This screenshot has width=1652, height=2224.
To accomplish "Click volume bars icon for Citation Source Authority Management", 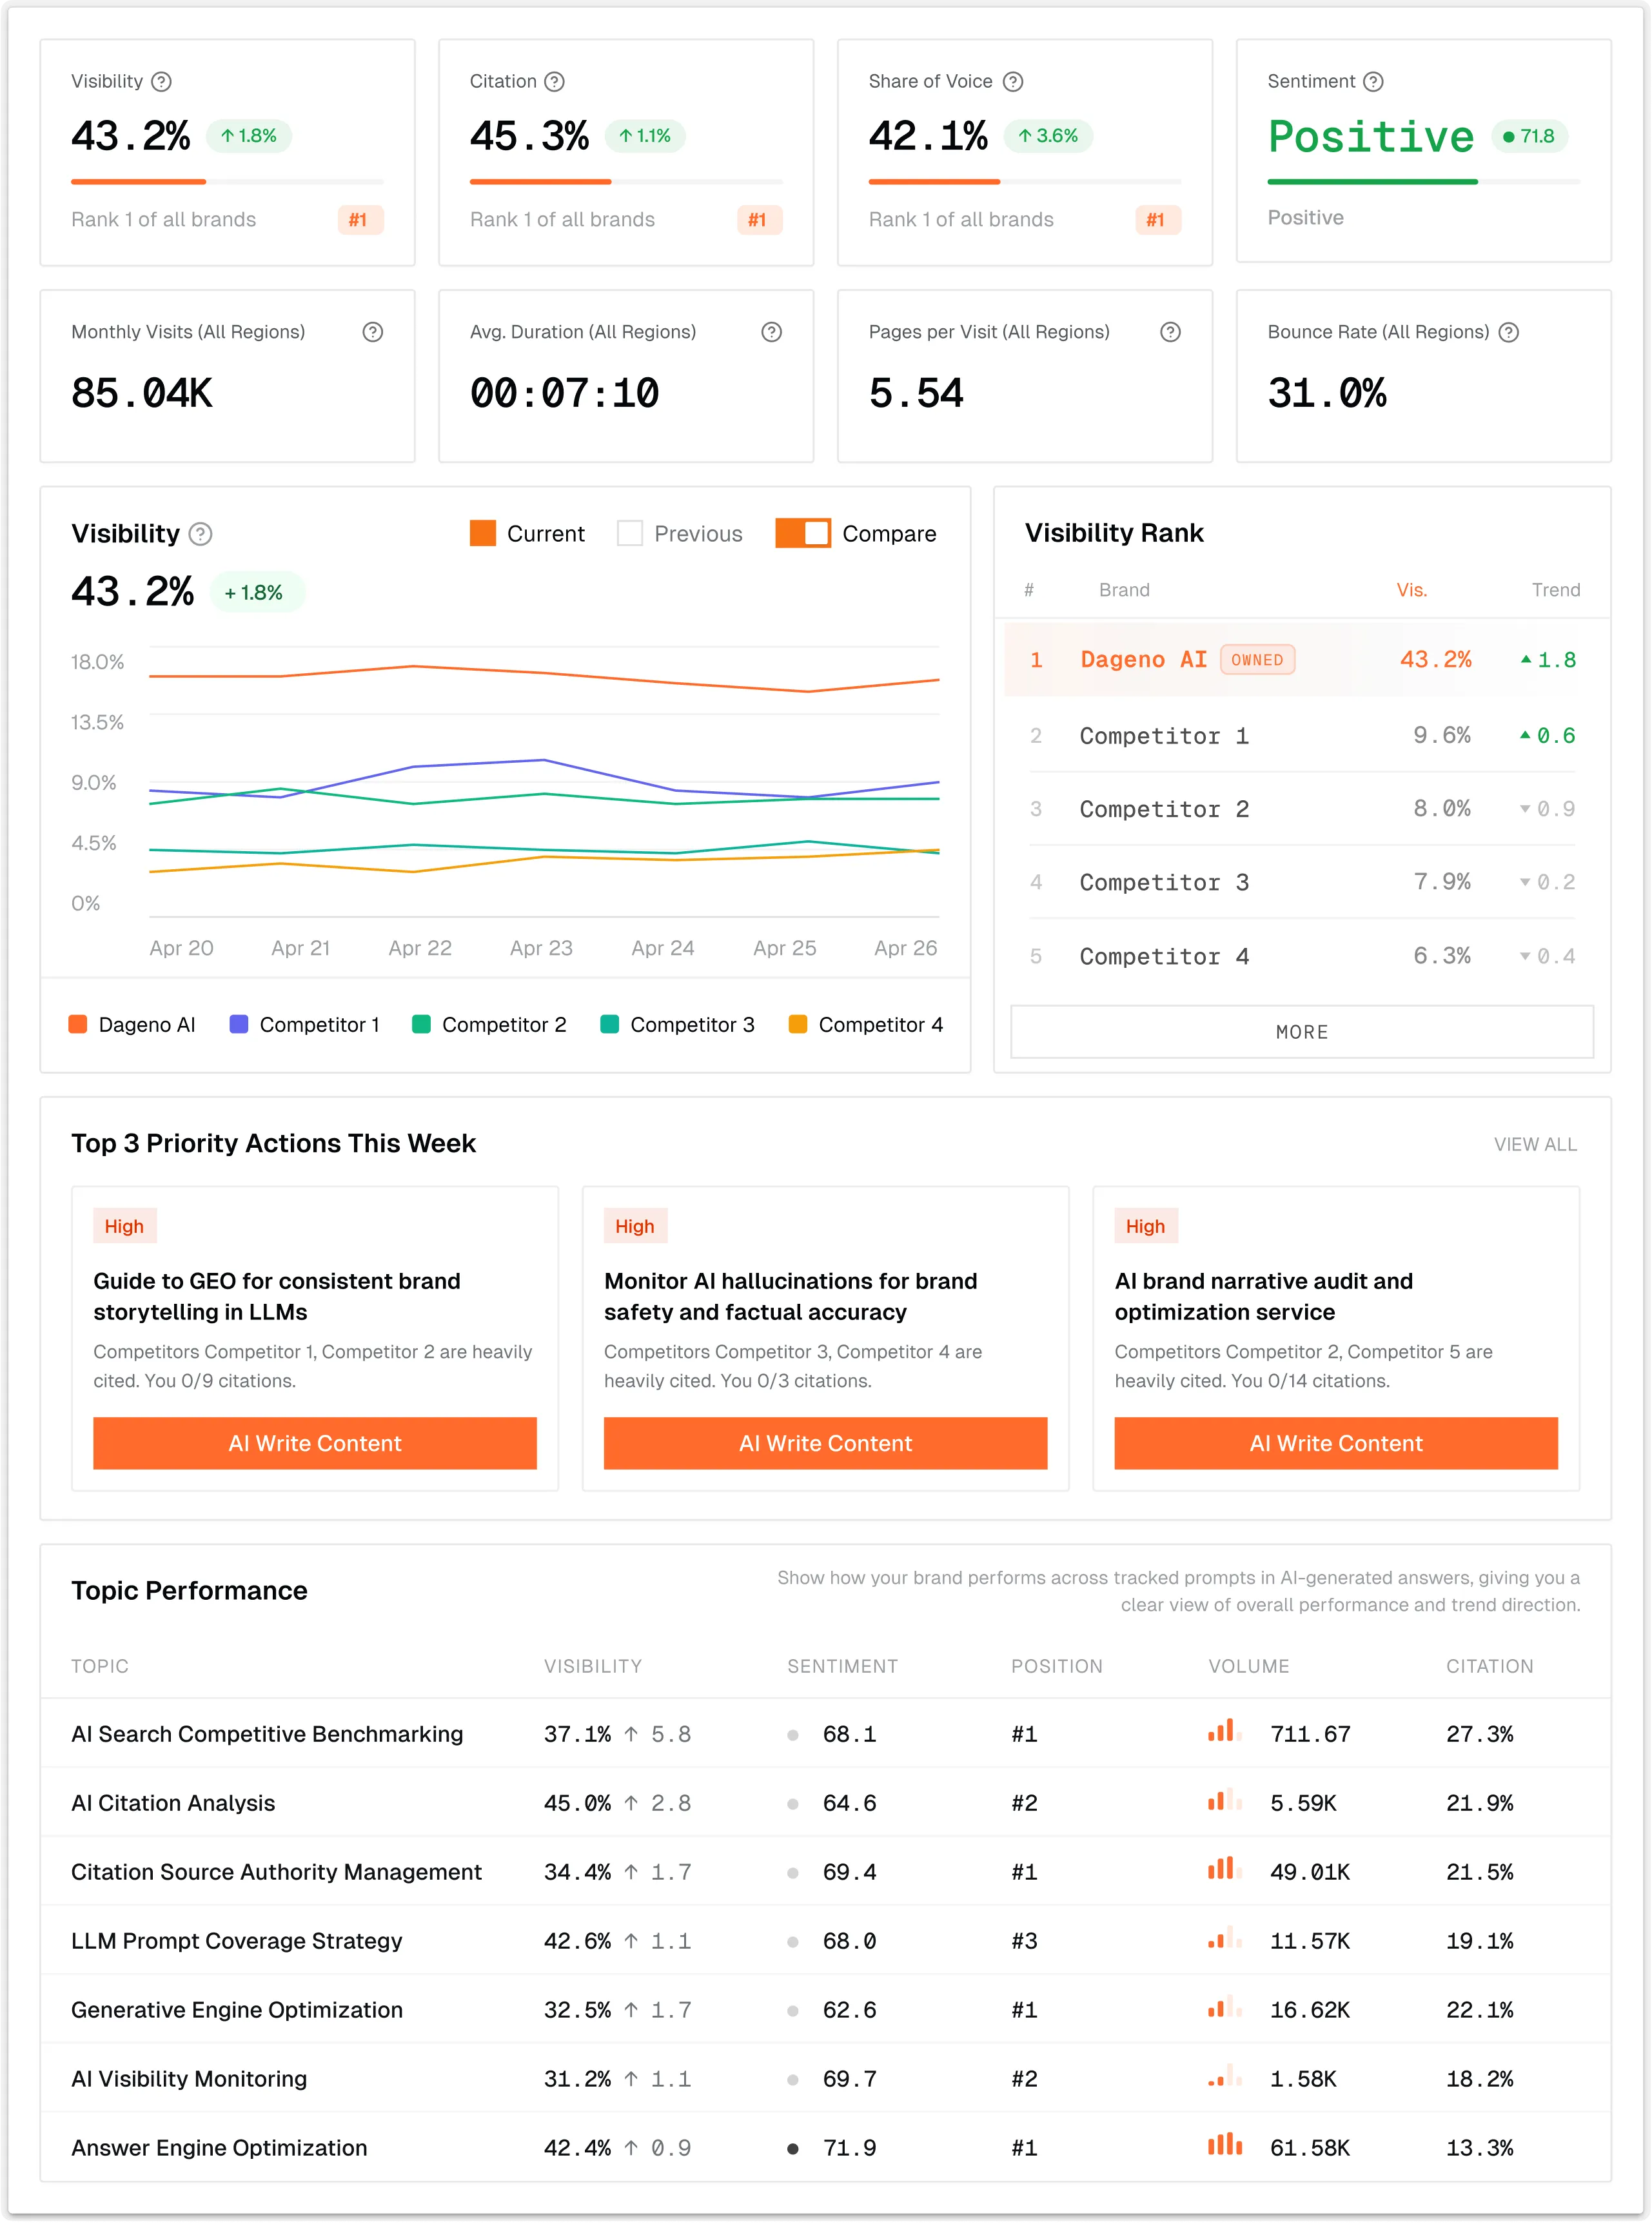I will click(x=1225, y=1868).
